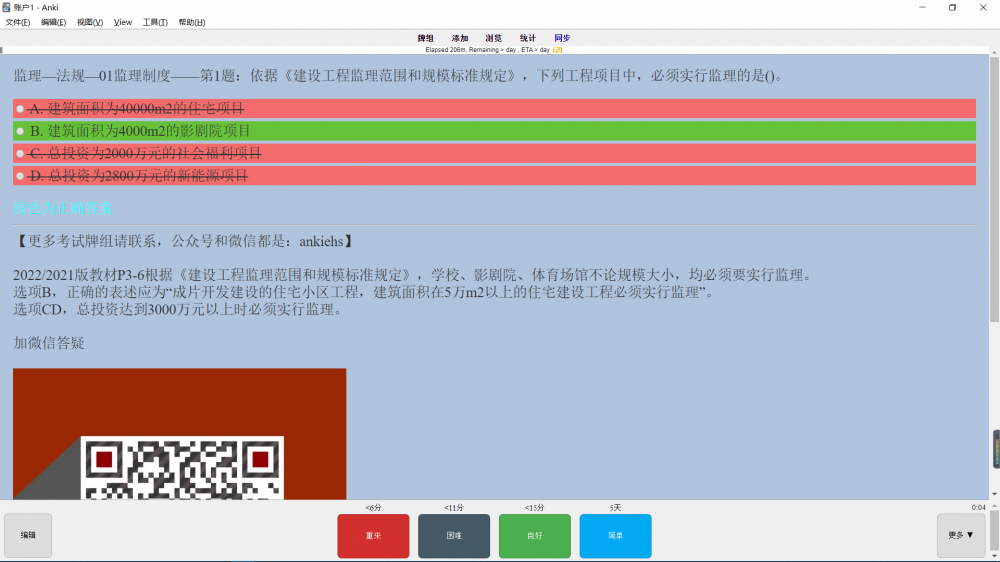Screen dimensions: 1000x562
Task: Click the scrollbar down arrow of card area
Action: click(x=994, y=494)
